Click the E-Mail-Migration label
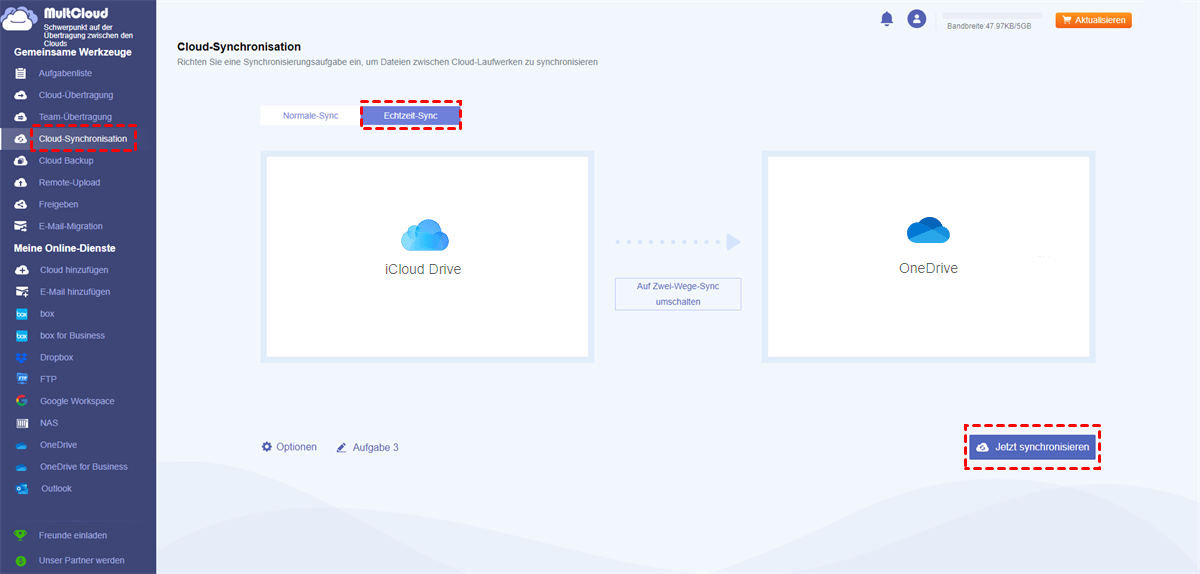This screenshot has width=1200, height=574. coord(71,227)
